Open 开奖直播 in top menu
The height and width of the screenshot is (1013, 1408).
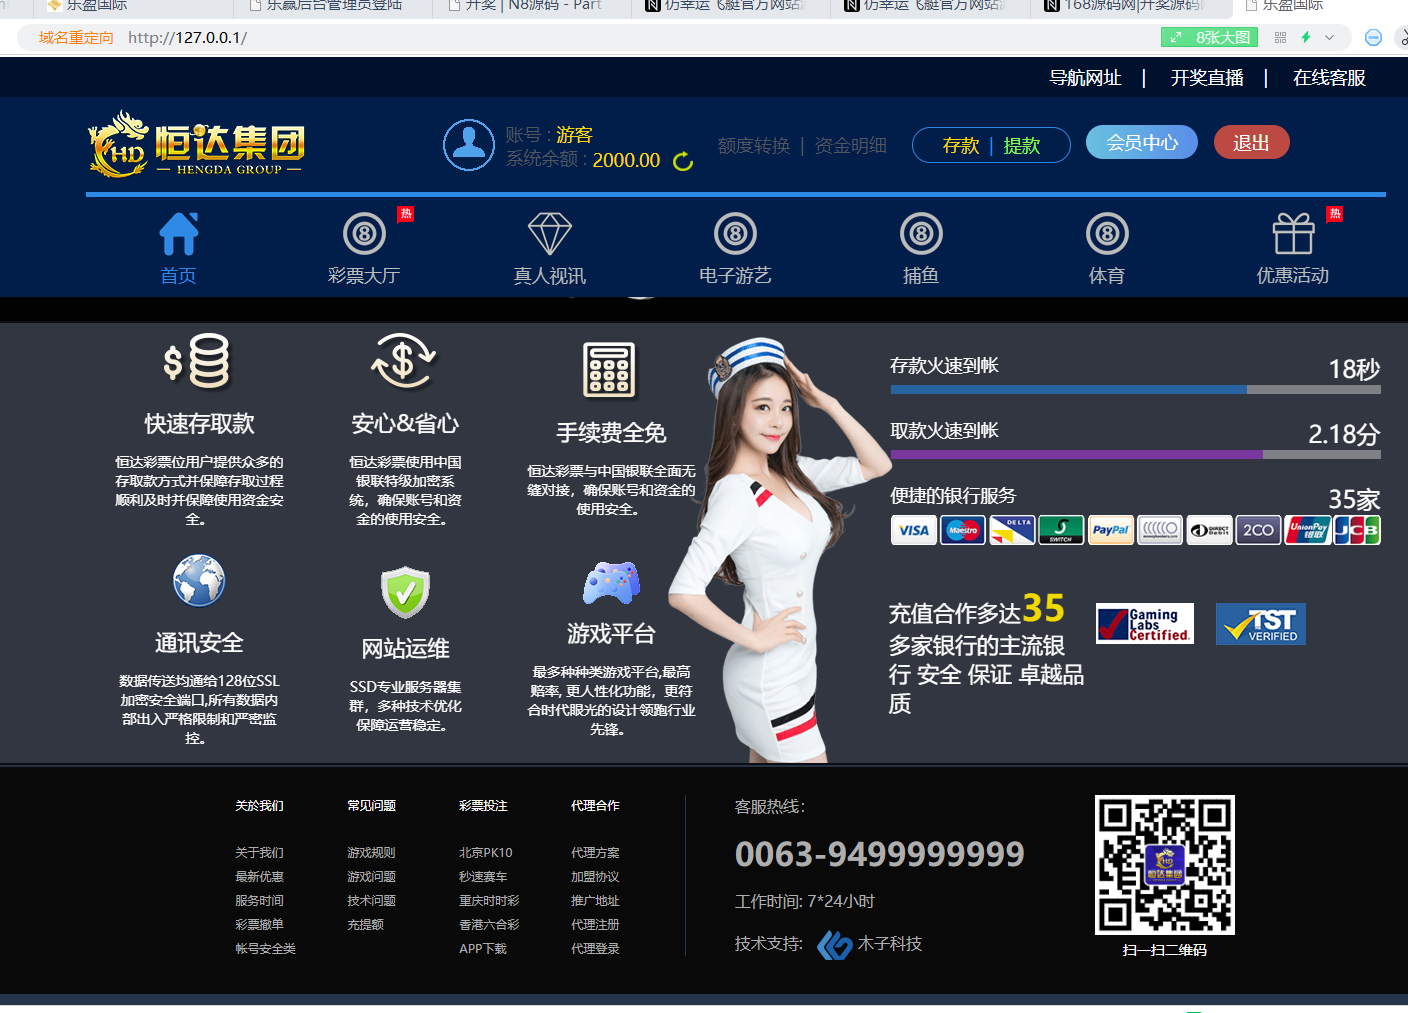pyautogui.click(x=1207, y=78)
